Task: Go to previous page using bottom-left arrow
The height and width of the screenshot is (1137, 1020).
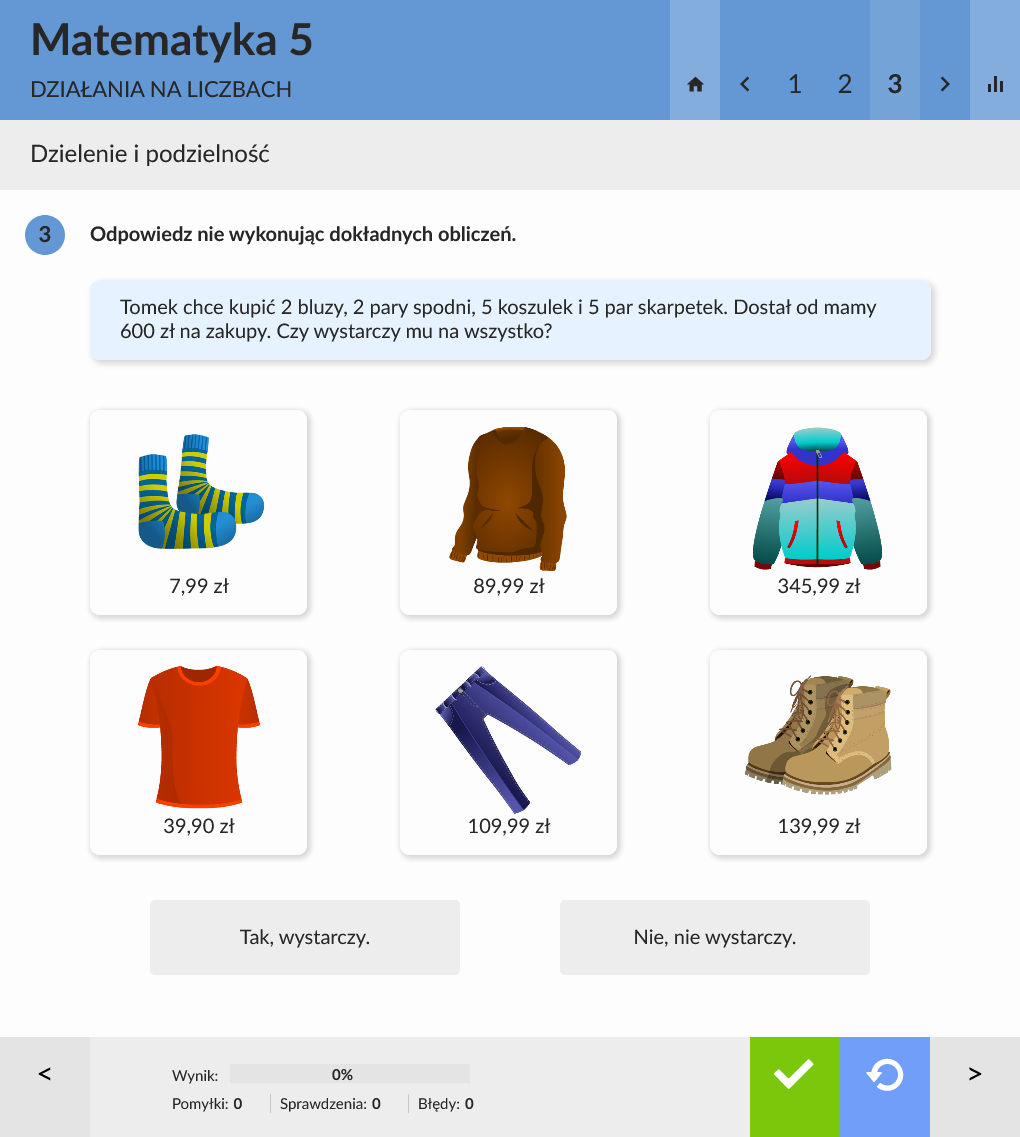Action: coord(45,1074)
